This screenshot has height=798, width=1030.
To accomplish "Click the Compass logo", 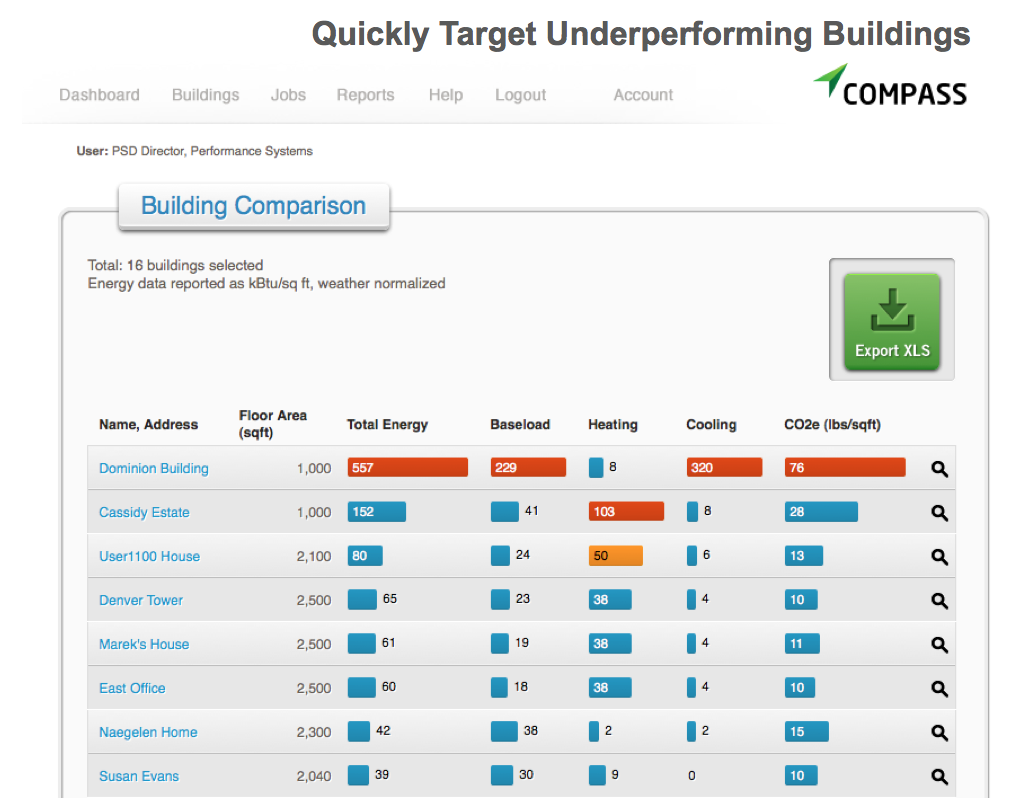I will [x=890, y=85].
